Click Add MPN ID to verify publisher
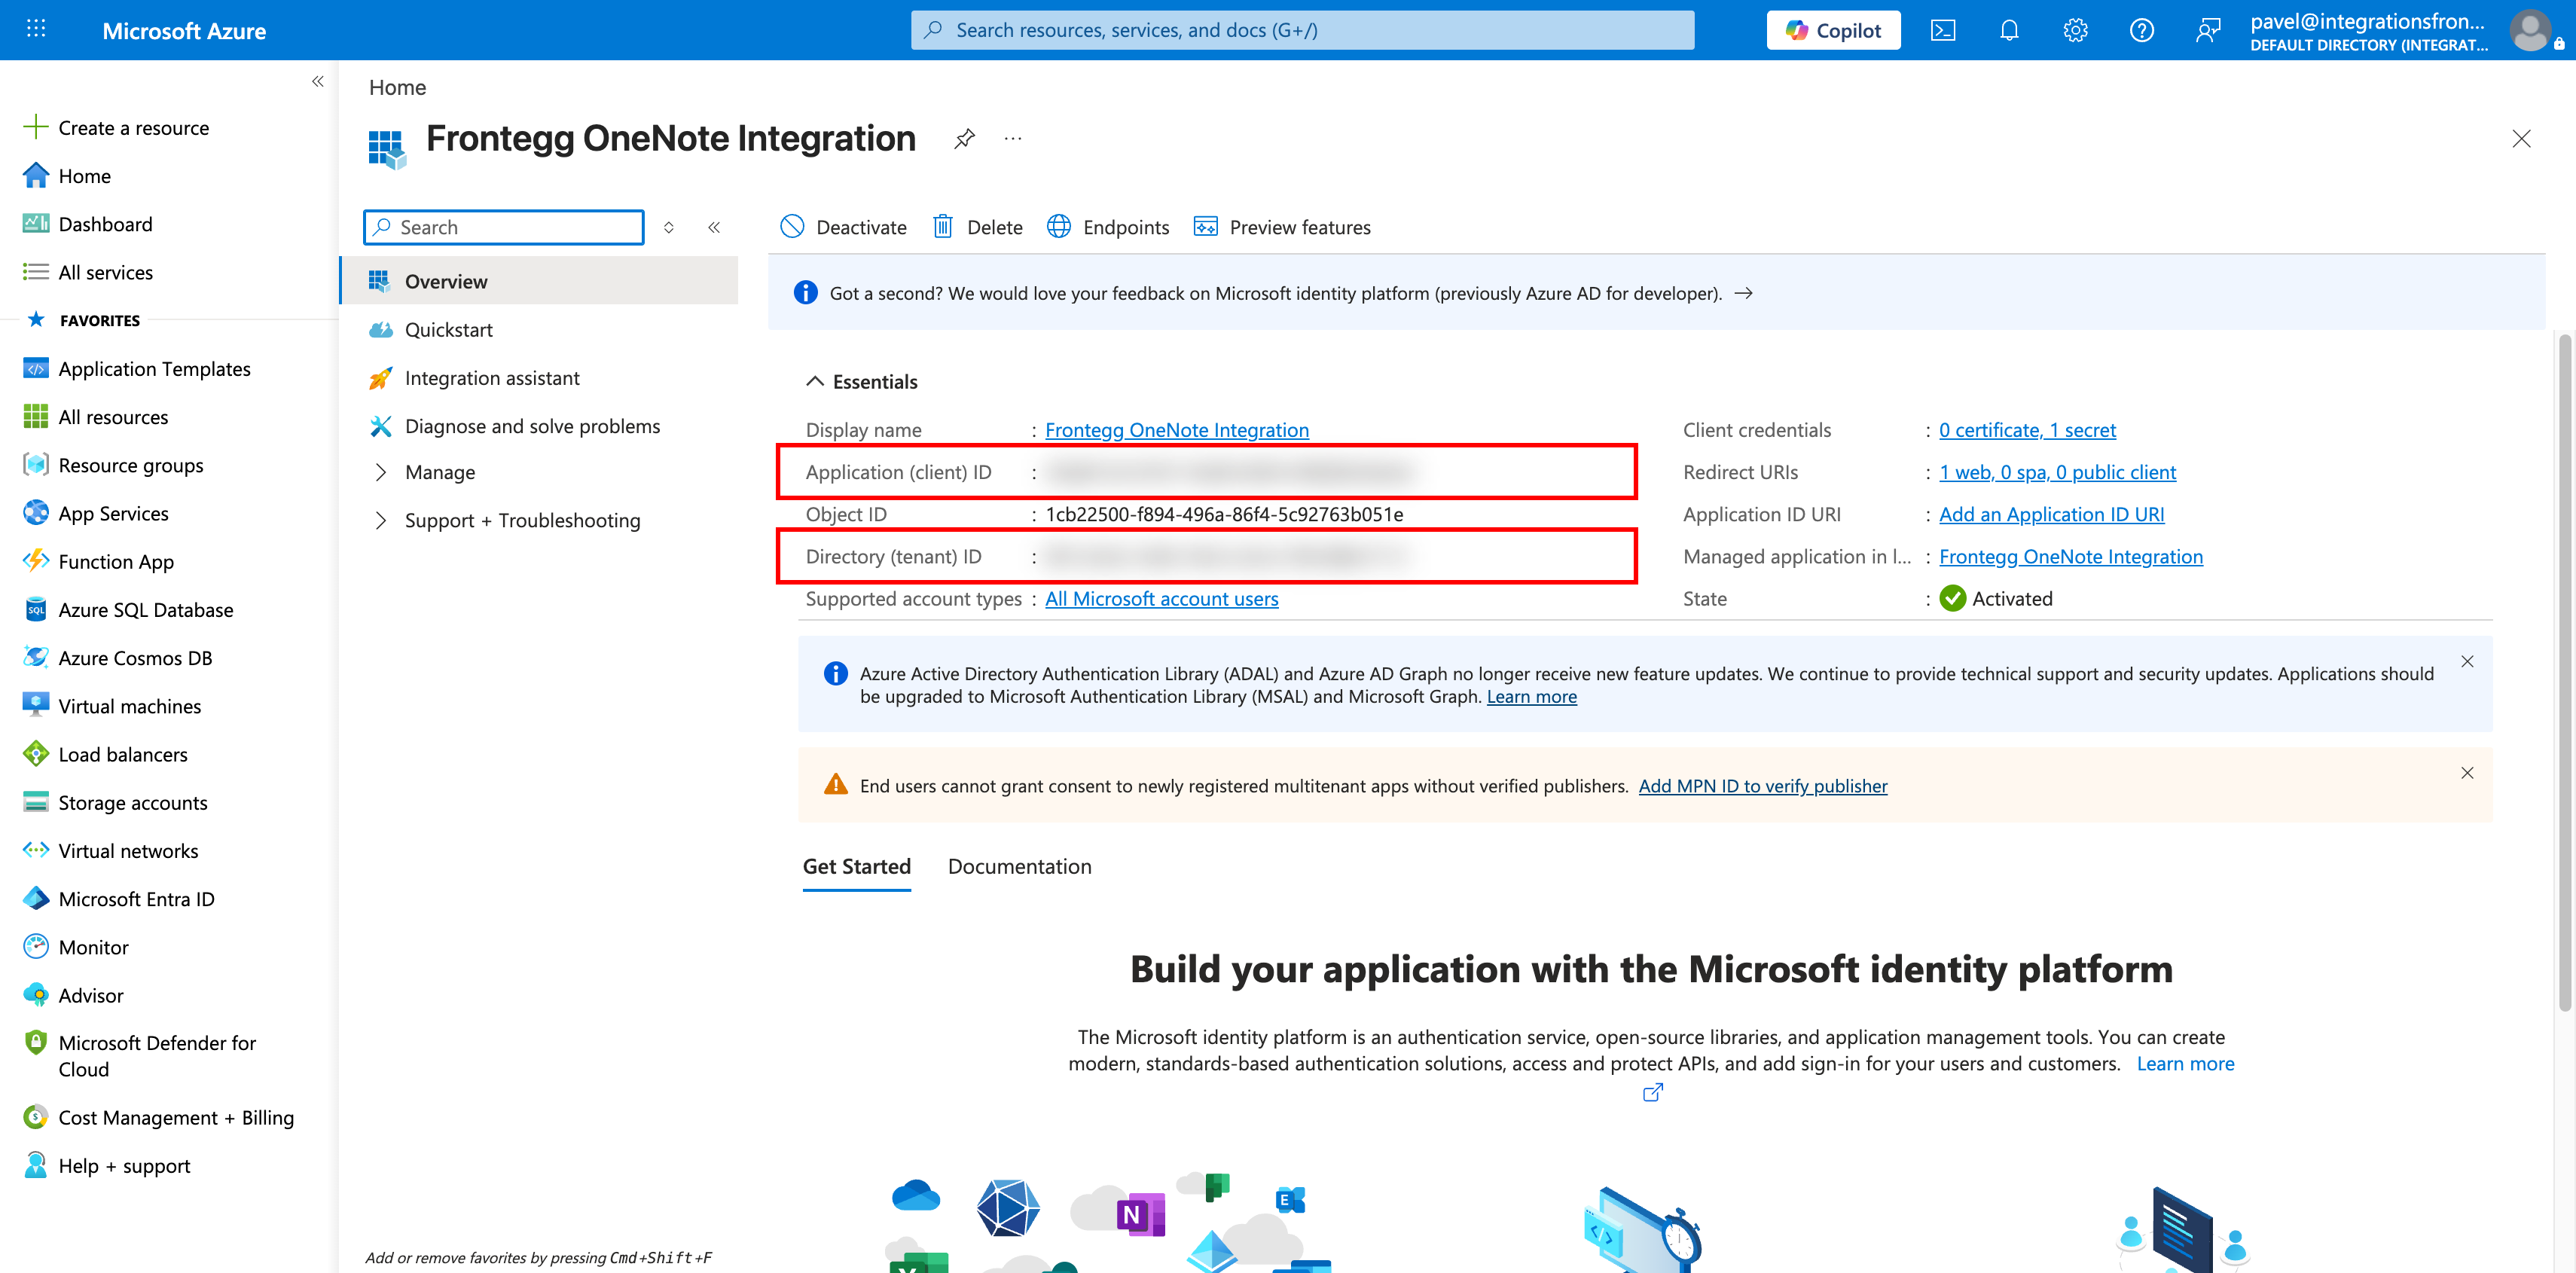Screen dimensions: 2576x1273 point(1762,785)
